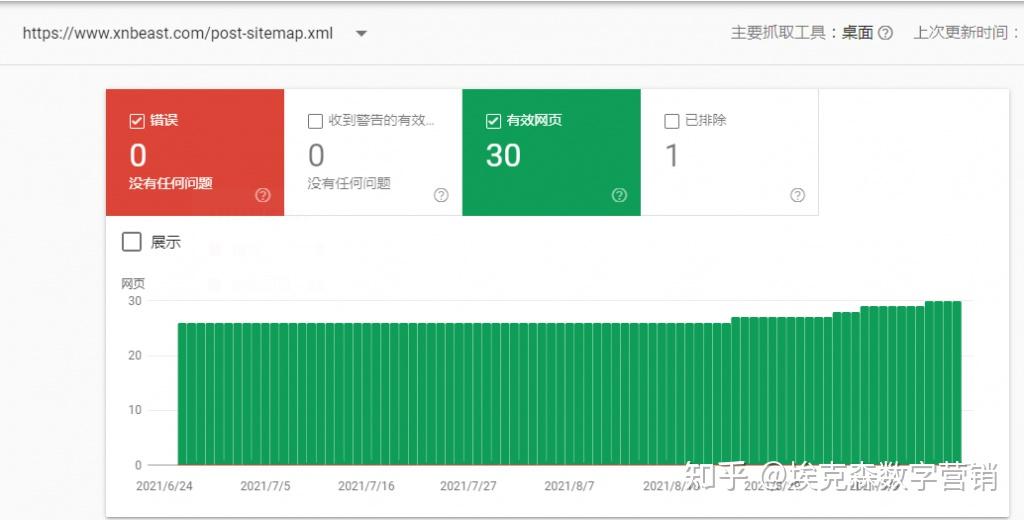The height and width of the screenshot is (520, 1024).
Task: Click the 2021/7/5 axis date label
Action: click(265, 486)
